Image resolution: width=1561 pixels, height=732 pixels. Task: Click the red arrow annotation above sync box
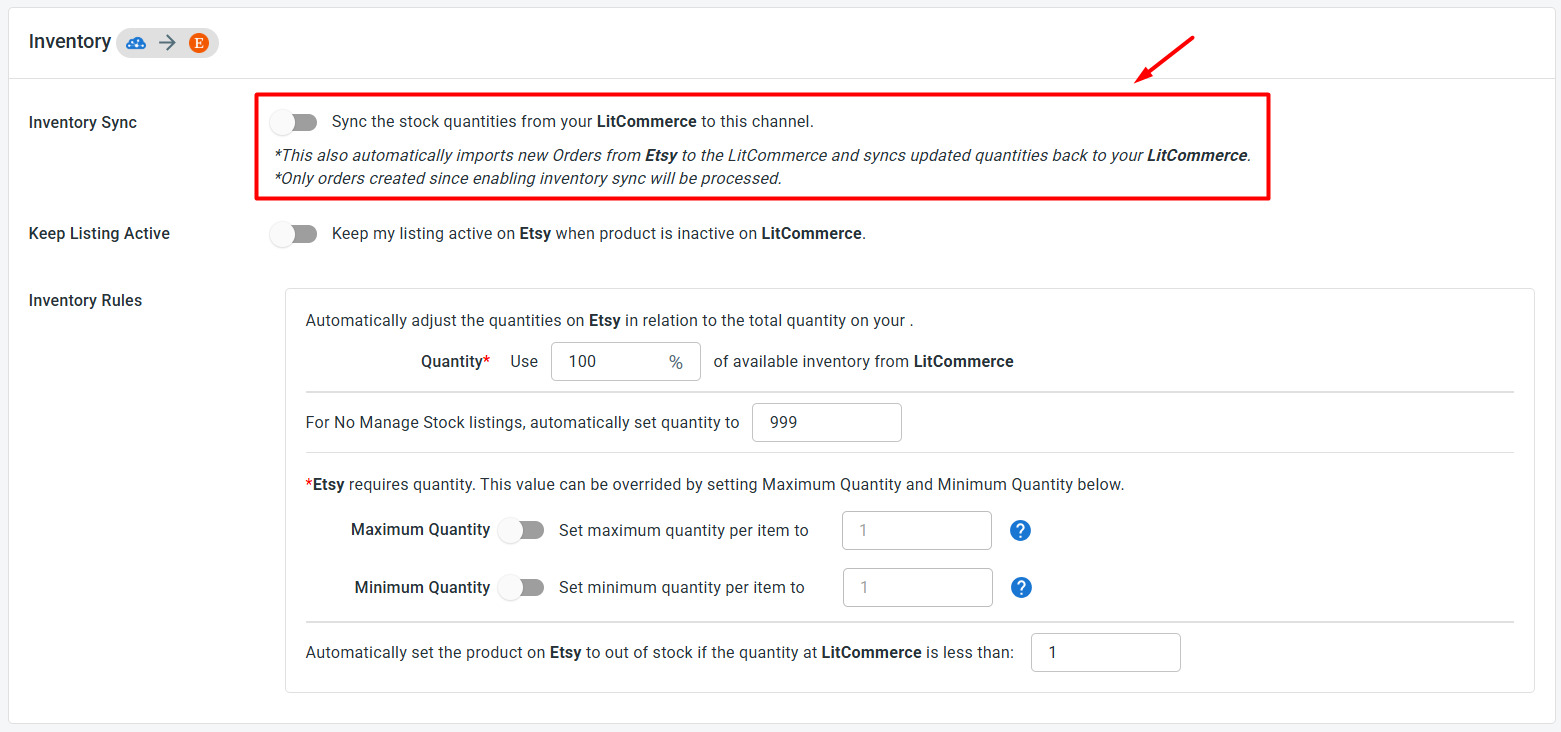point(1164,59)
